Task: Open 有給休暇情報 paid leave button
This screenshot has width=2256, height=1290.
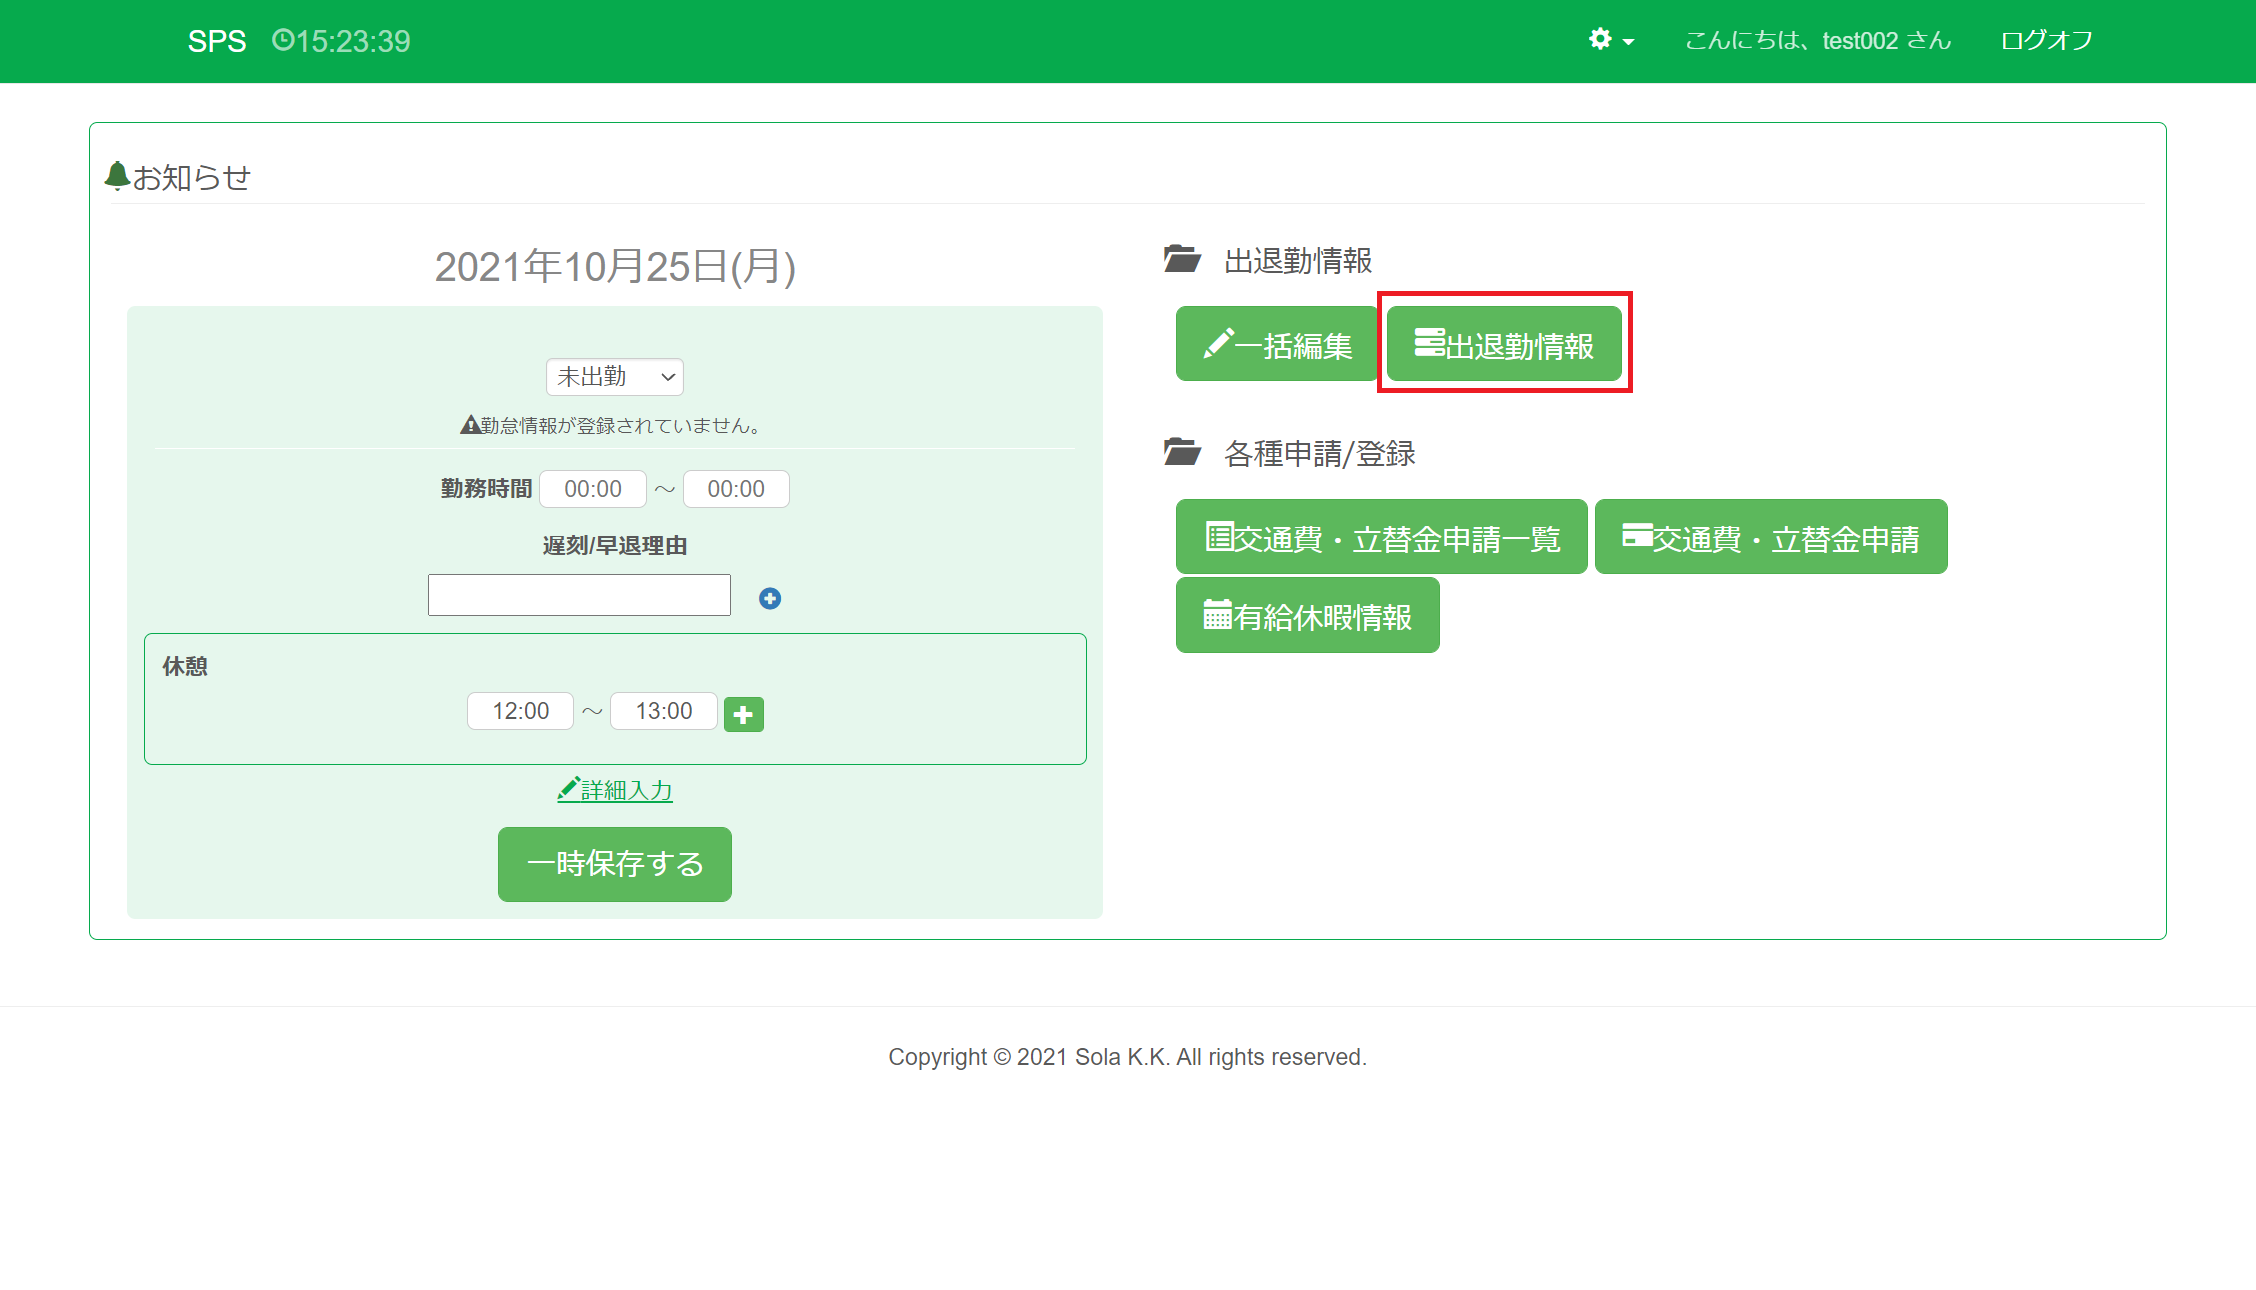Action: pos(1307,616)
